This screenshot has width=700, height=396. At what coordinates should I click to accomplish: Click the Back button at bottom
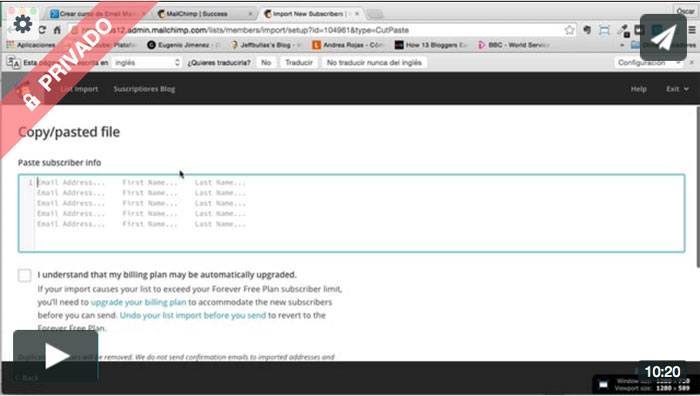27,378
